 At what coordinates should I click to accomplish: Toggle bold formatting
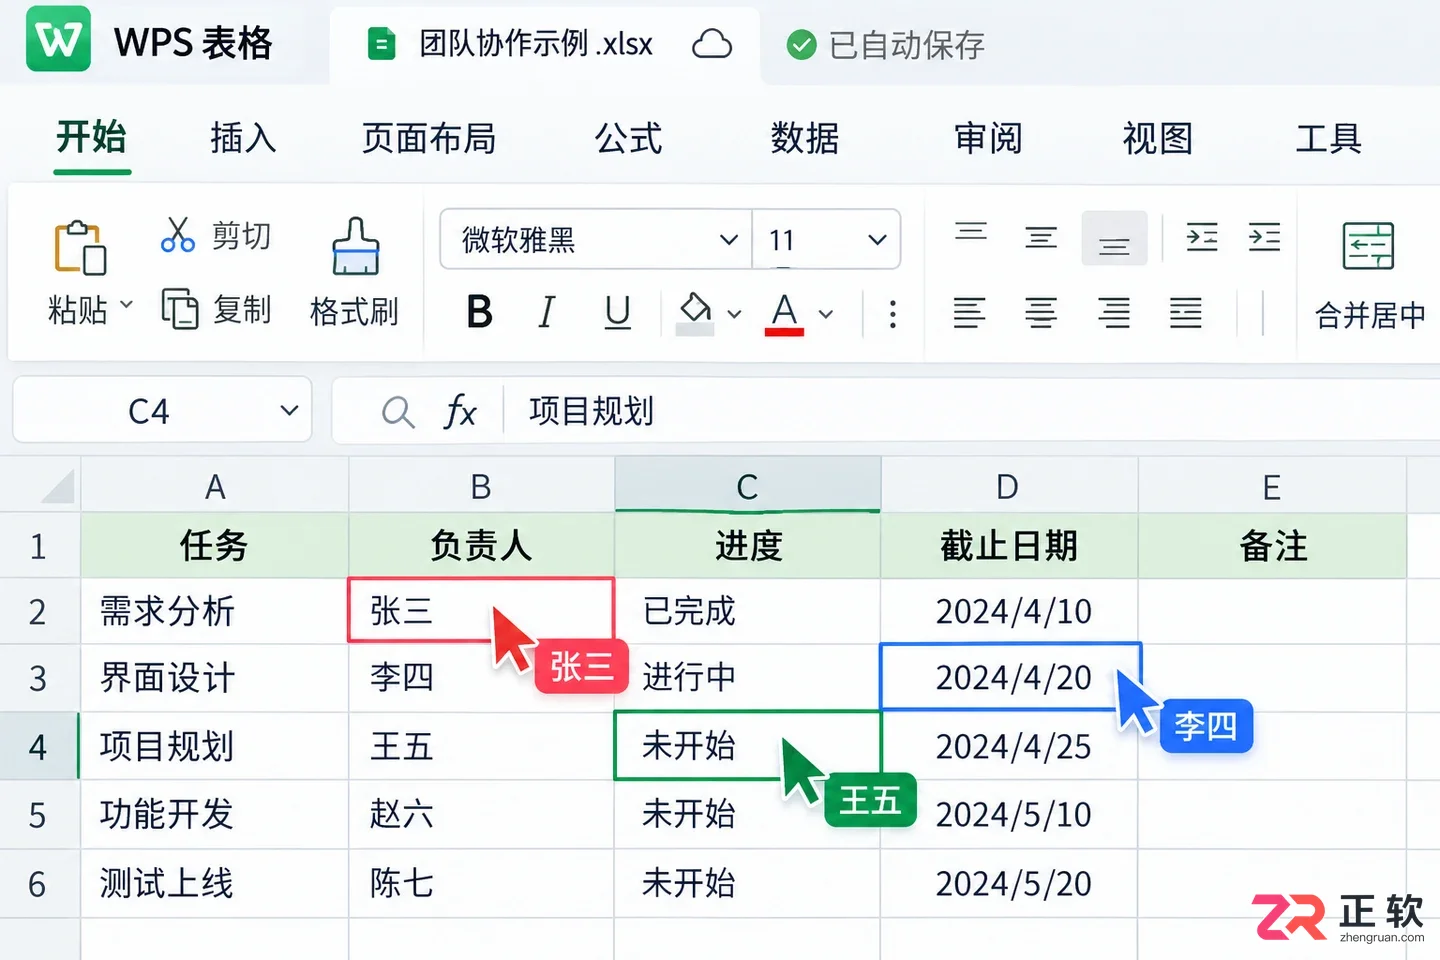click(480, 312)
